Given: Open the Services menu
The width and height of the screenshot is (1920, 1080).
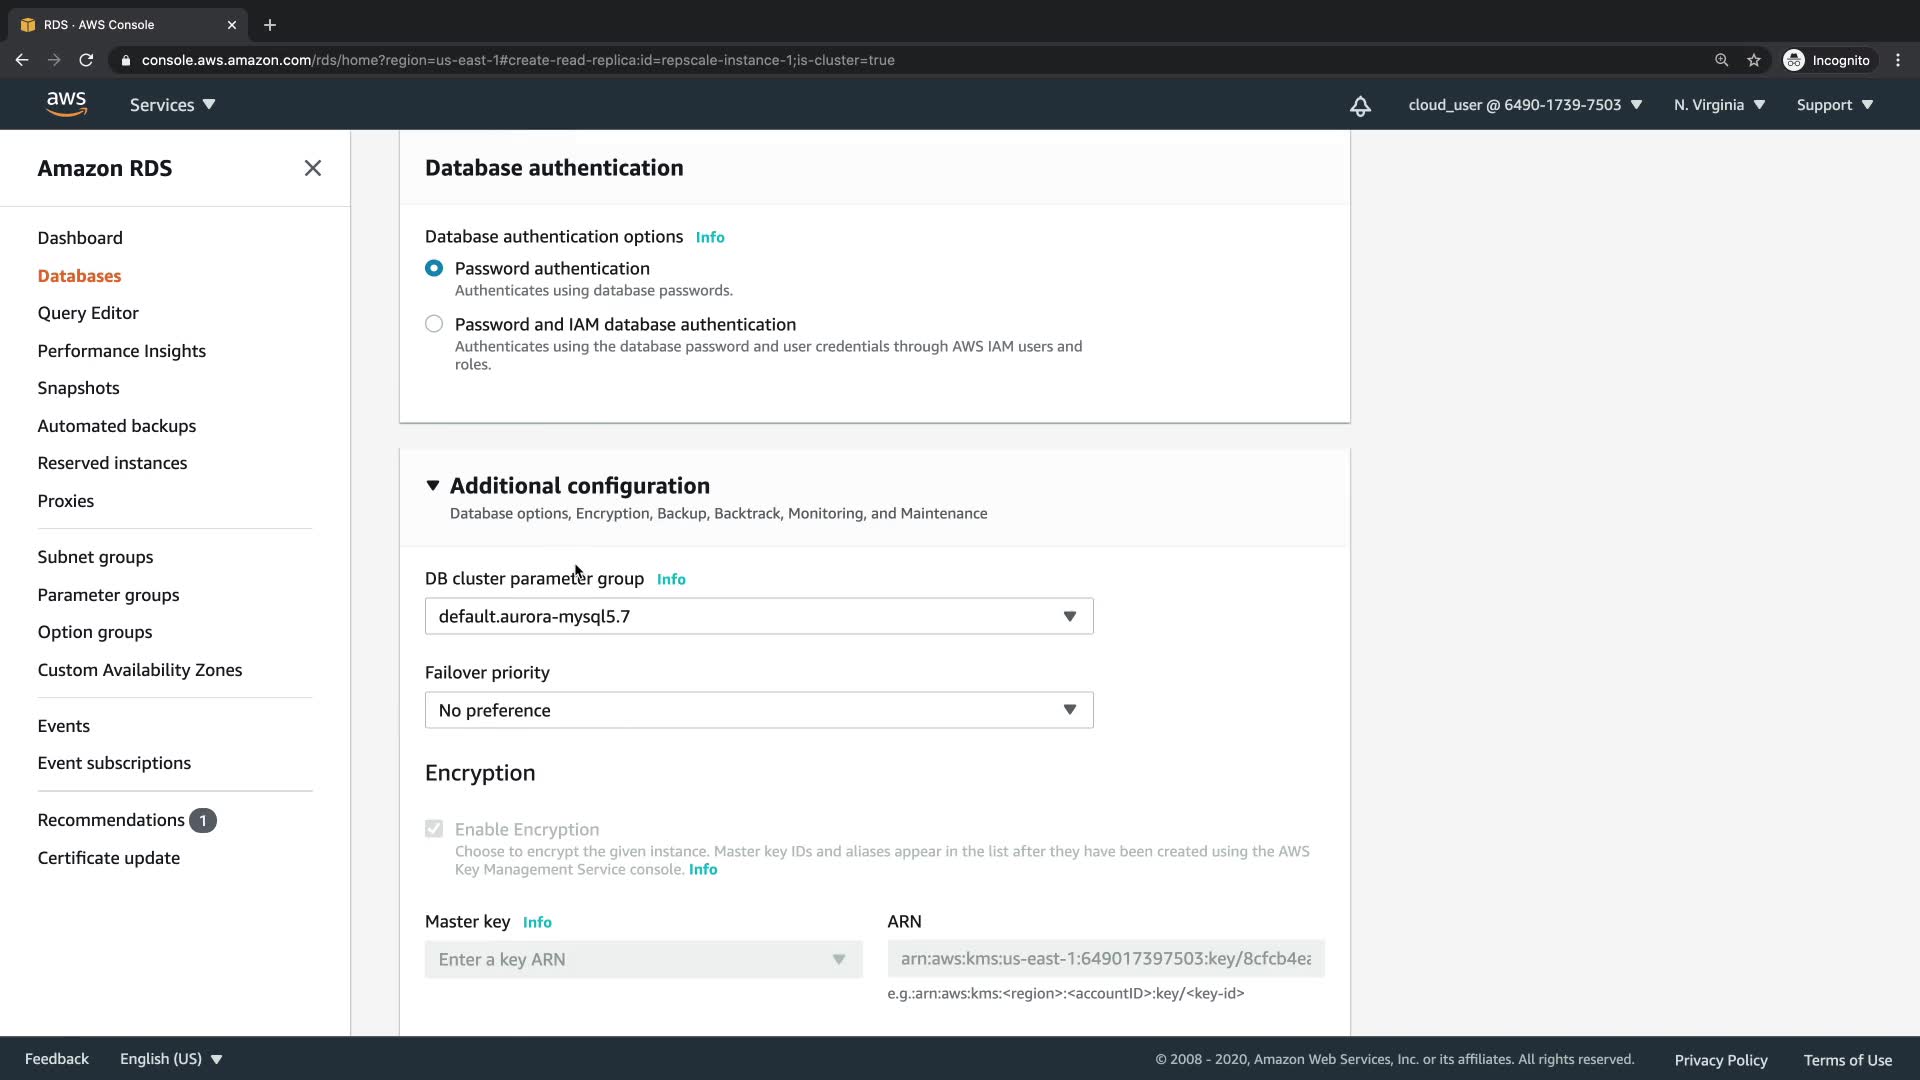Looking at the screenshot, I should pyautogui.click(x=172, y=105).
